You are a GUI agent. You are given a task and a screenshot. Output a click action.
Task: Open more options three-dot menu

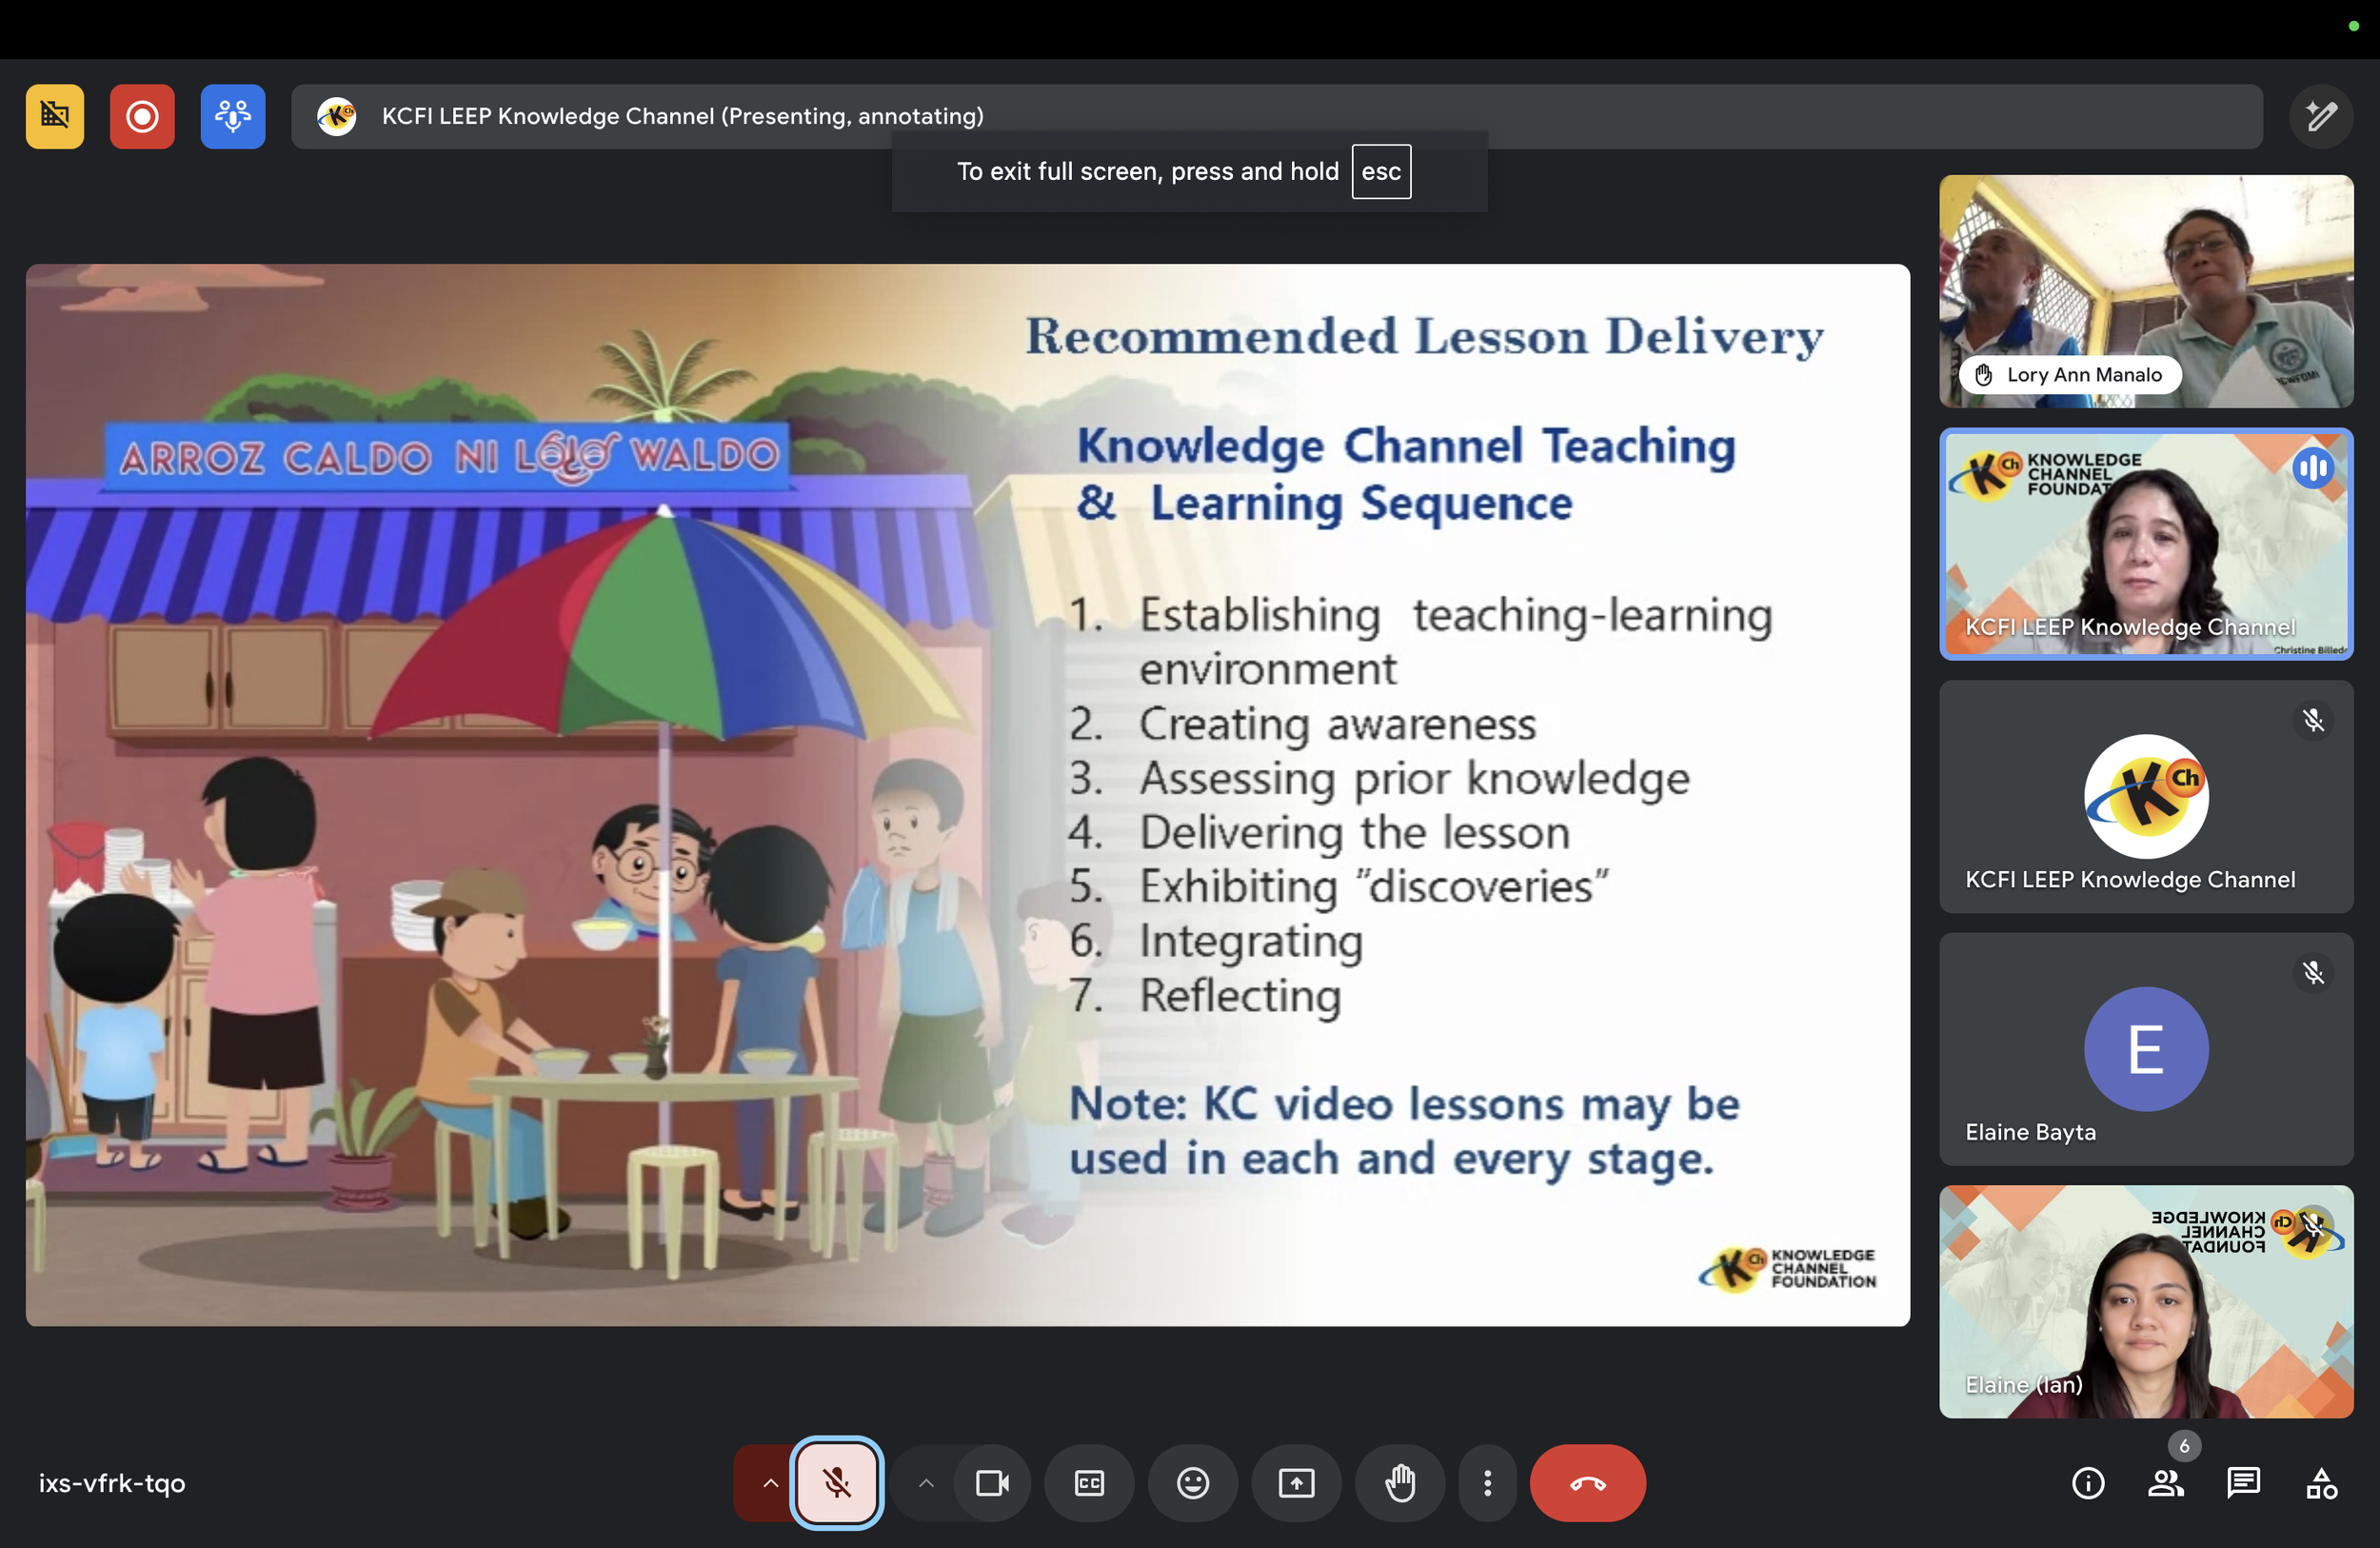(x=1487, y=1483)
